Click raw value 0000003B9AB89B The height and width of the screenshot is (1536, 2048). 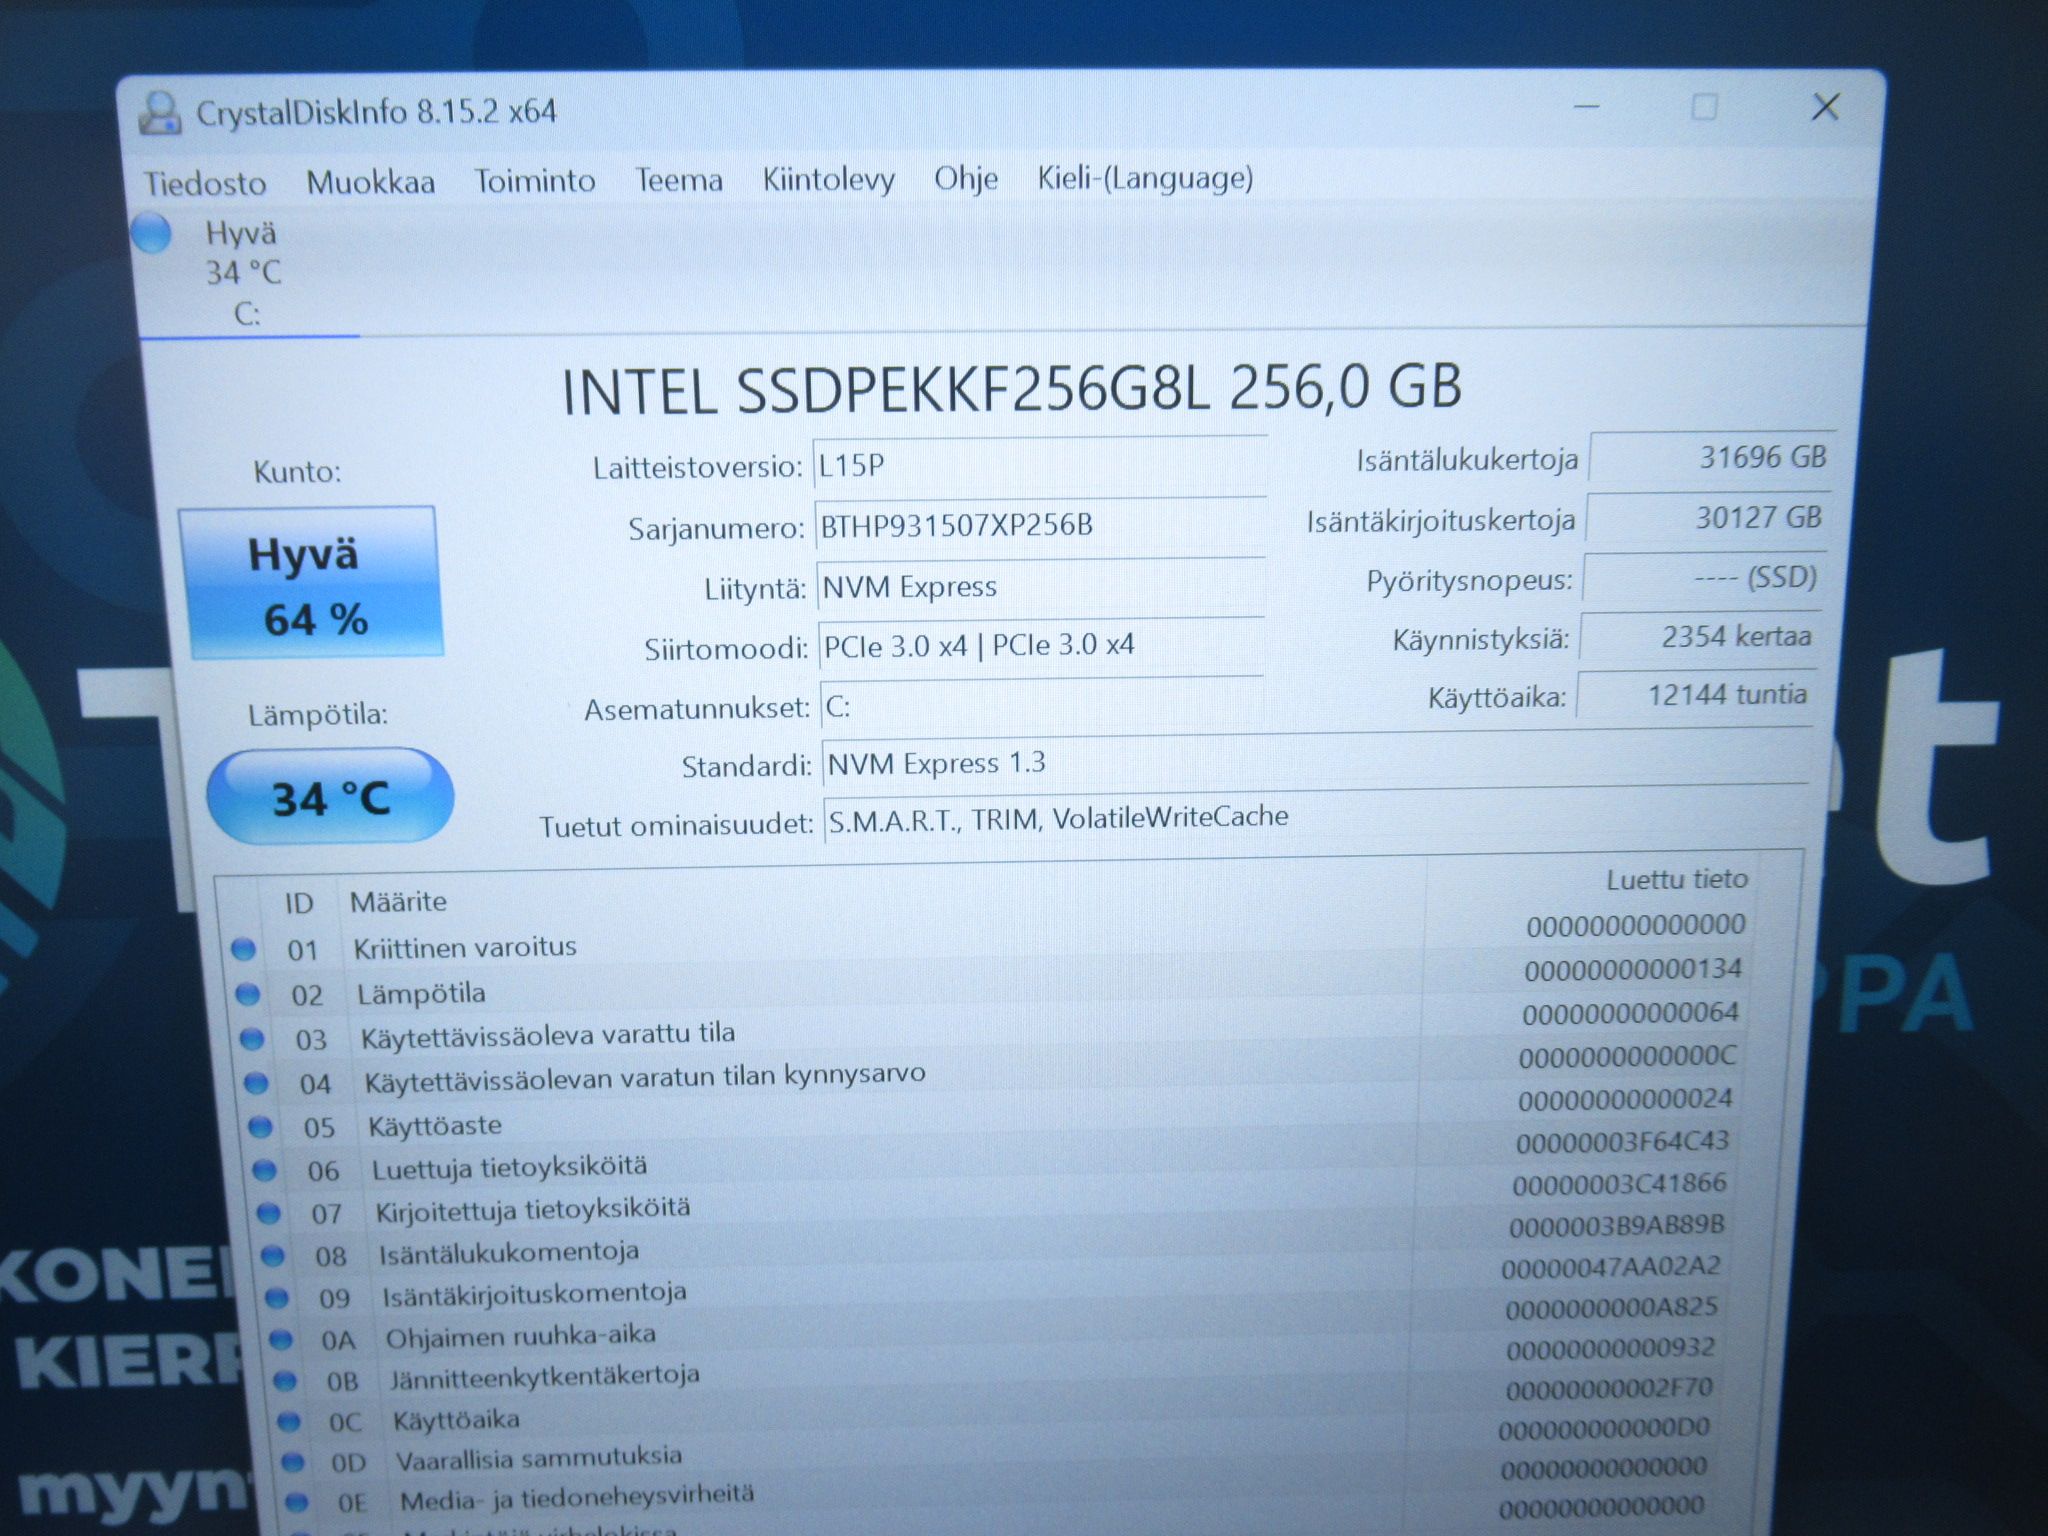[x=1617, y=1226]
